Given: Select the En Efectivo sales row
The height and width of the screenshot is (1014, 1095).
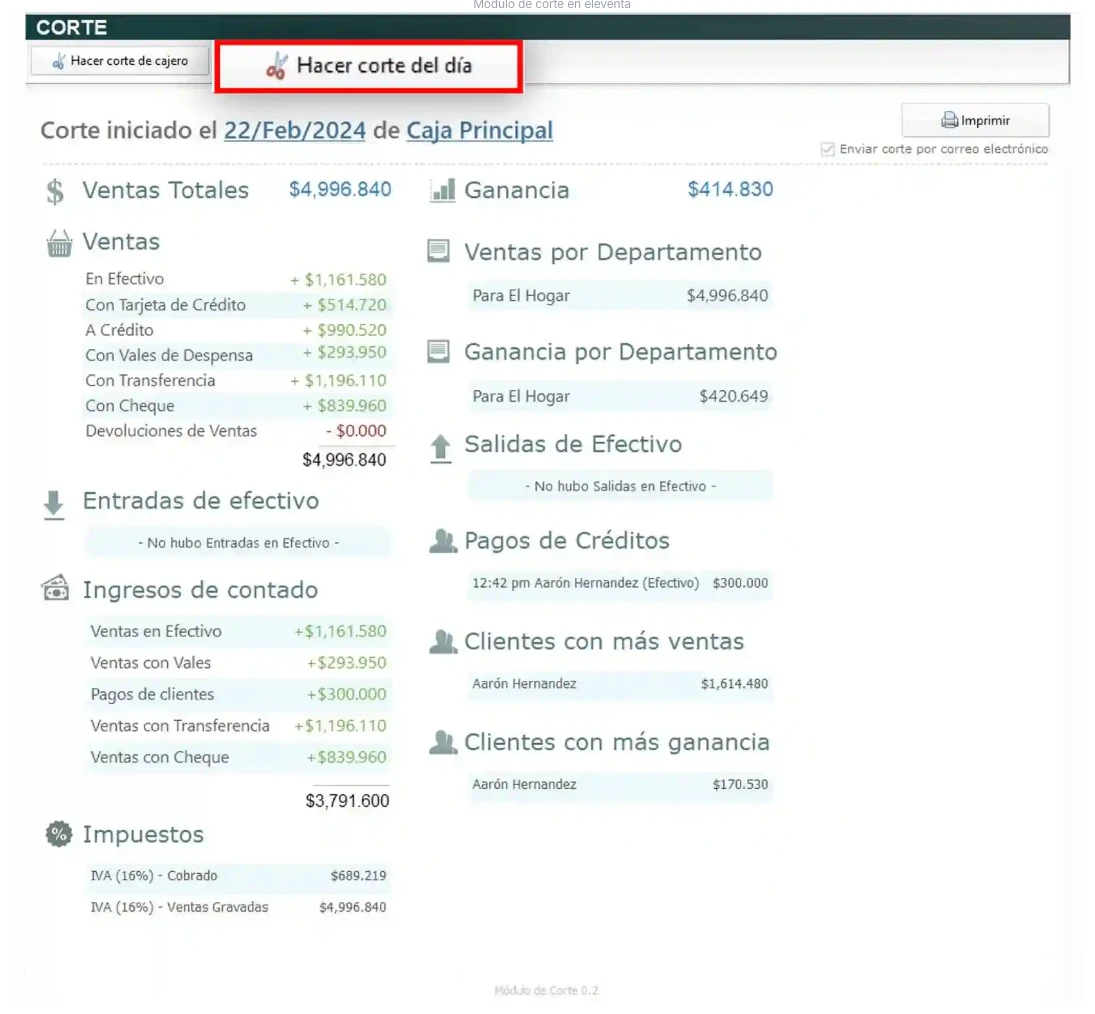Looking at the screenshot, I should click(x=236, y=279).
